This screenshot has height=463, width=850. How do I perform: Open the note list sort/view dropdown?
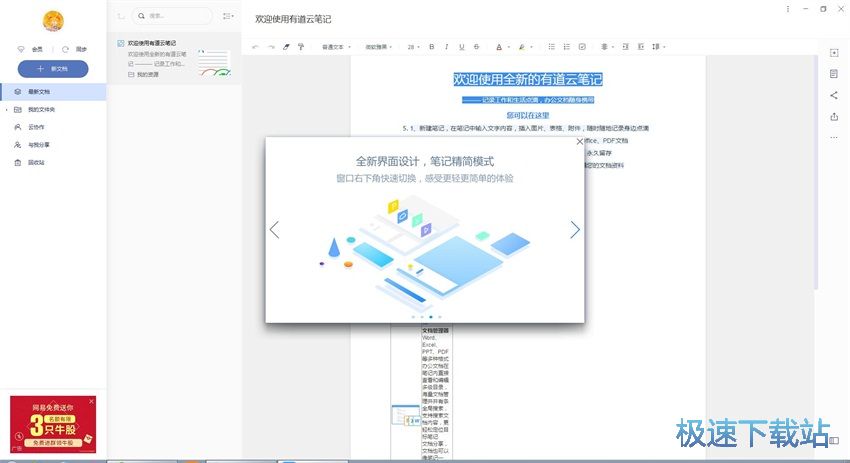pyautogui.click(x=228, y=16)
